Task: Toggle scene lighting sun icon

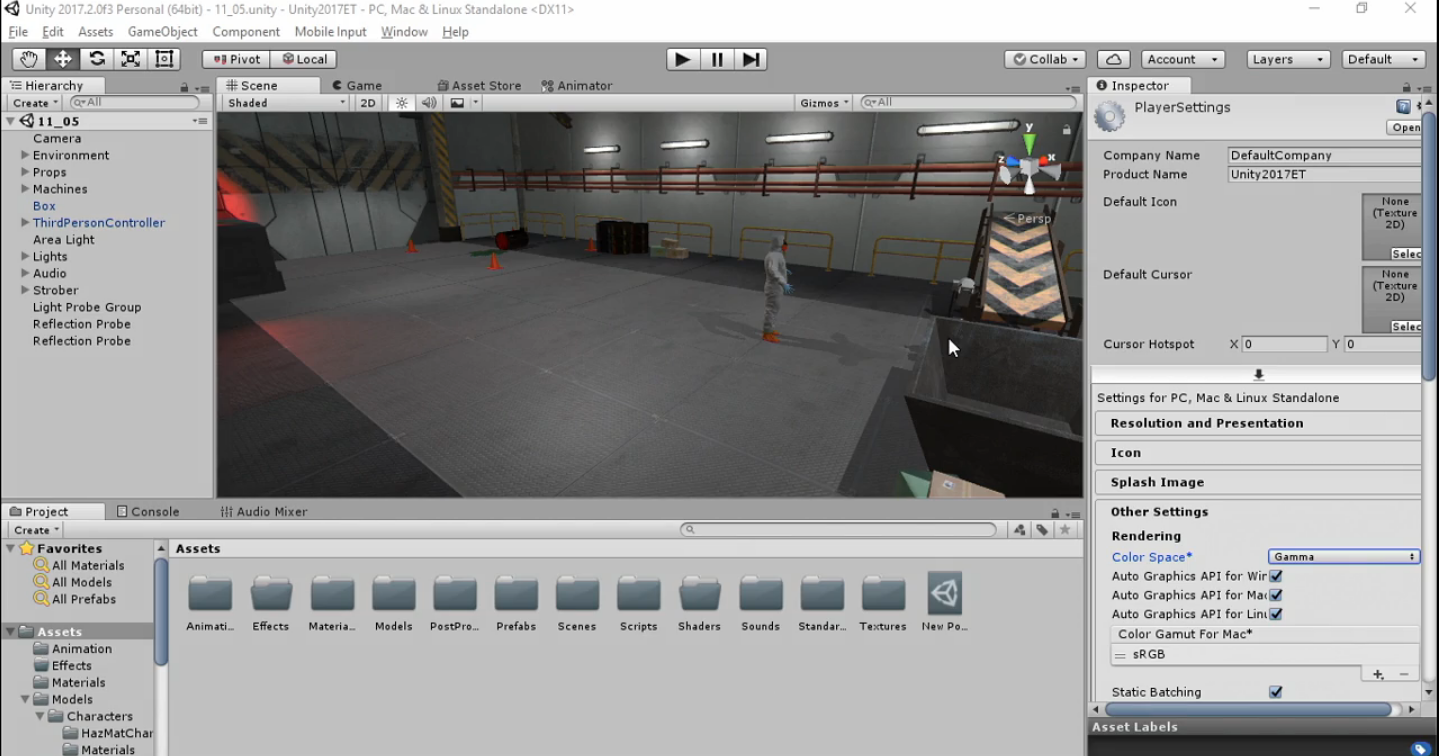Action: 402,103
